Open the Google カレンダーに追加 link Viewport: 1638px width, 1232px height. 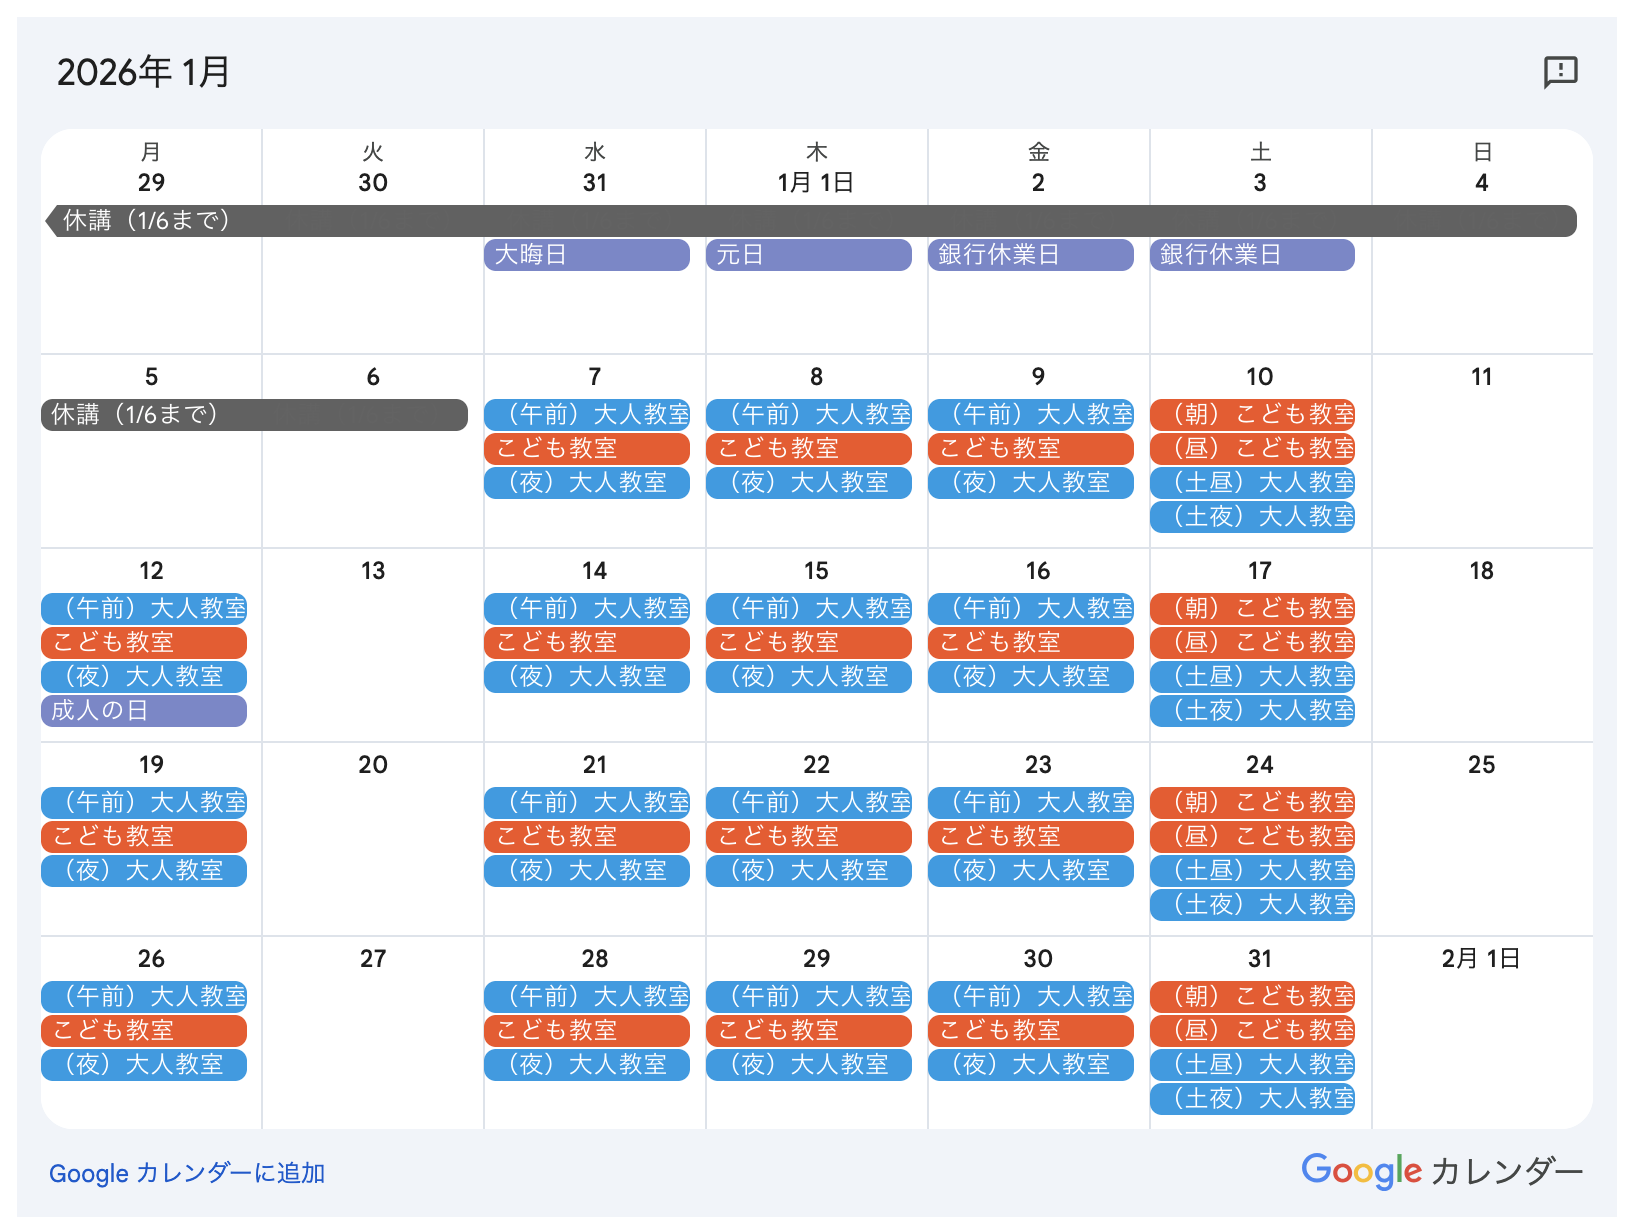point(187,1173)
